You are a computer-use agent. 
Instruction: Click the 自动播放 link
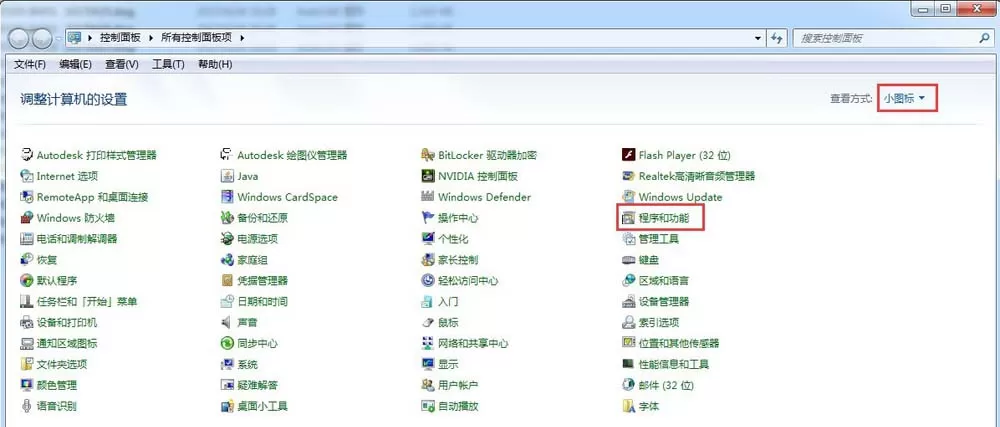coord(459,406)
